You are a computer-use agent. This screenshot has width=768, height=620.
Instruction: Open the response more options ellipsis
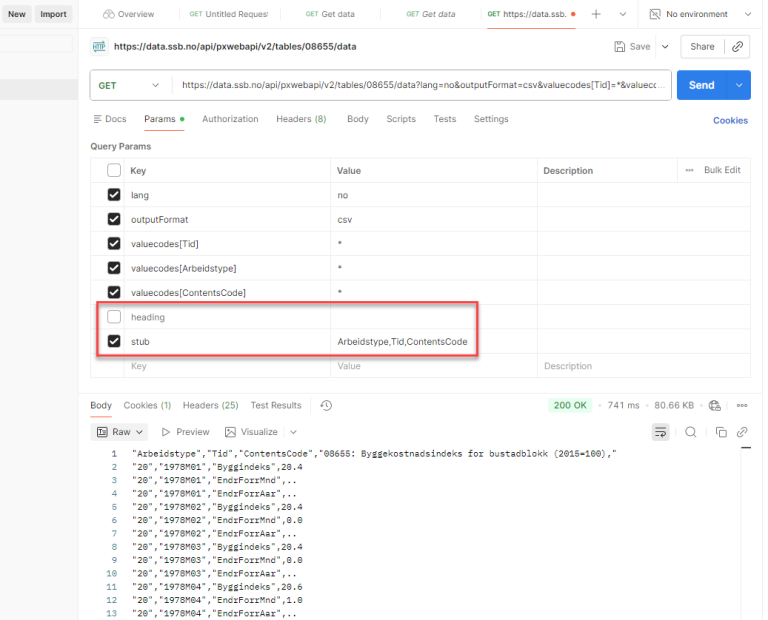tap(742, 405)
